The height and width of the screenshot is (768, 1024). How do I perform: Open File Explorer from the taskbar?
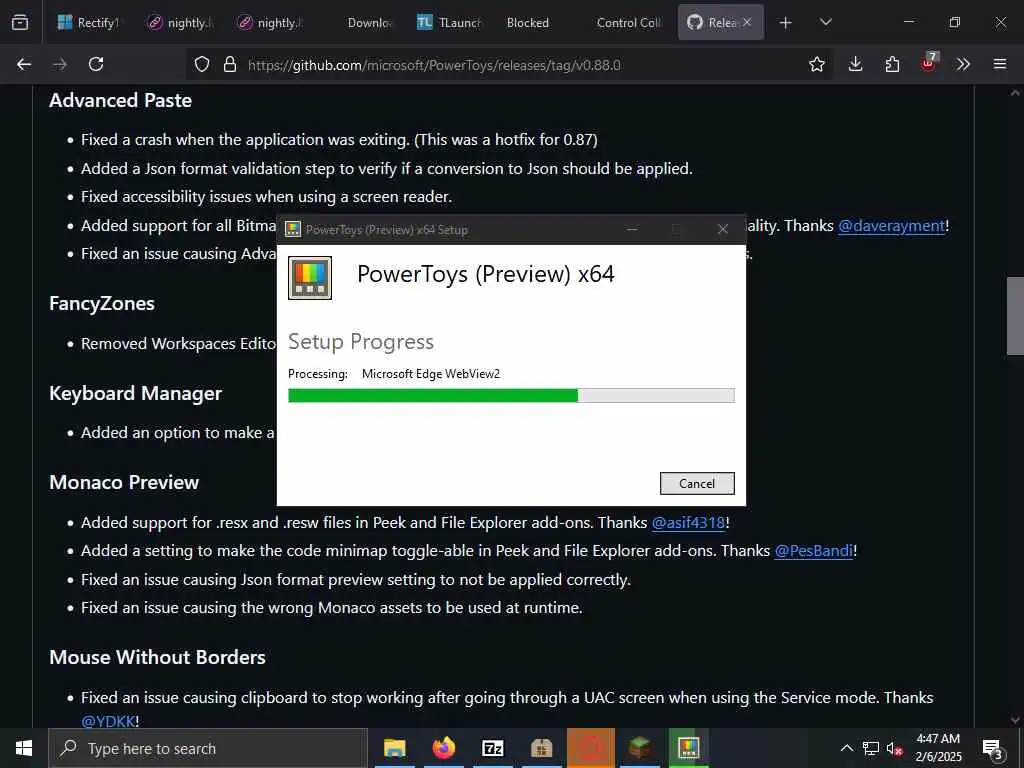[x=394, y=748]
